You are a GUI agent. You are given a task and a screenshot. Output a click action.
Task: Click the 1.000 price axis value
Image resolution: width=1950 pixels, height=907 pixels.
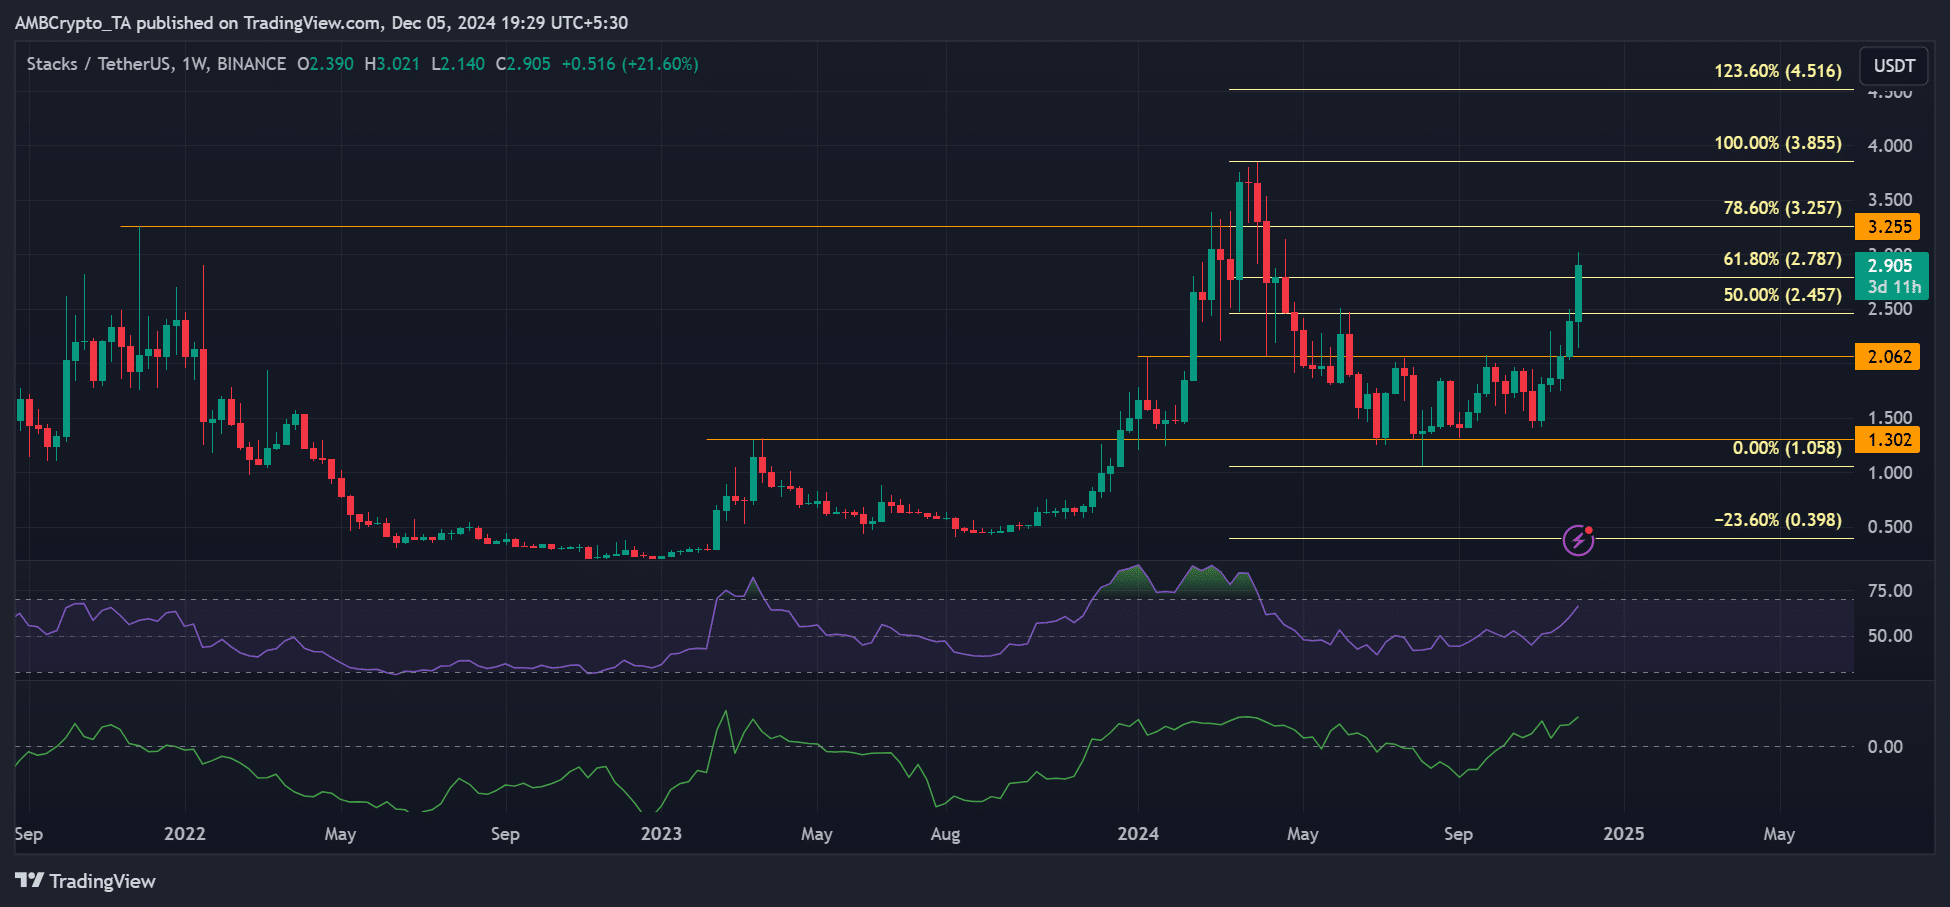tap(1890, 473)
